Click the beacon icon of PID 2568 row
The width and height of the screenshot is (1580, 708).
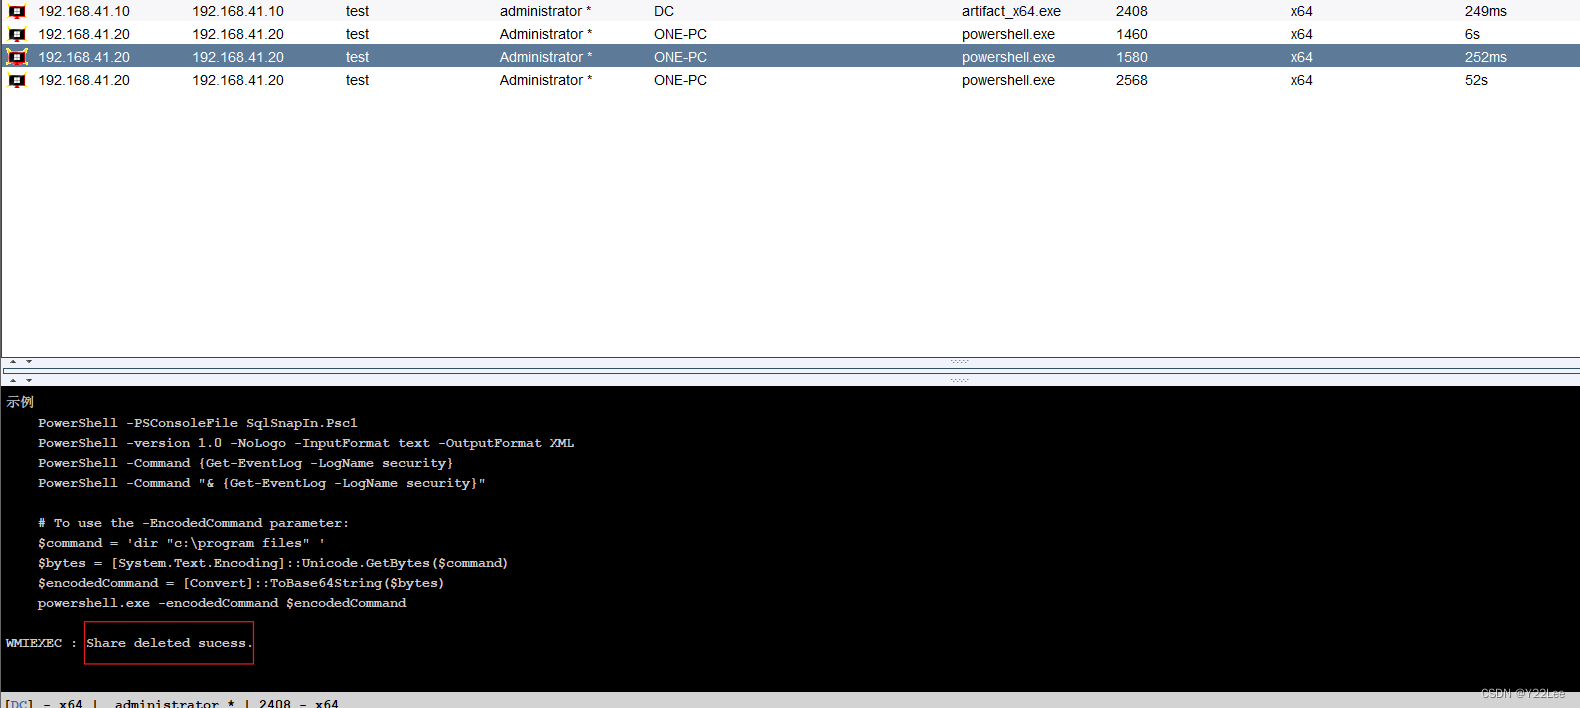pyautogui.click(x=17, y=80)
